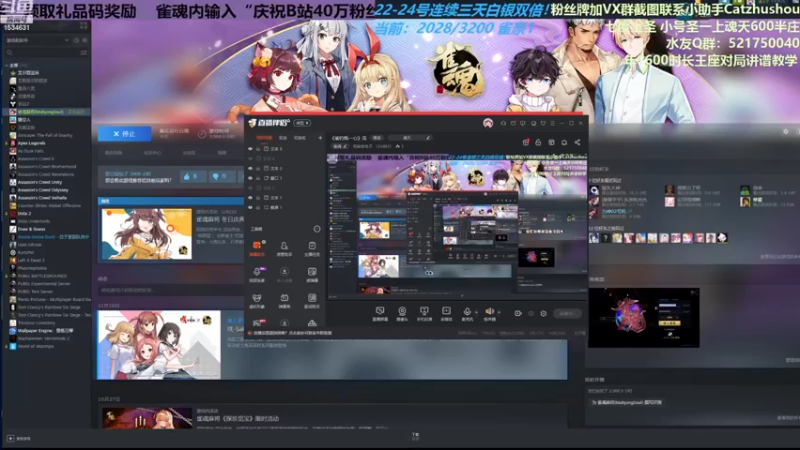Select Assassin's Creed Unity in library
Image resolution: width=800 pixels, height=450 pixels.
click(x=39, y=182)
